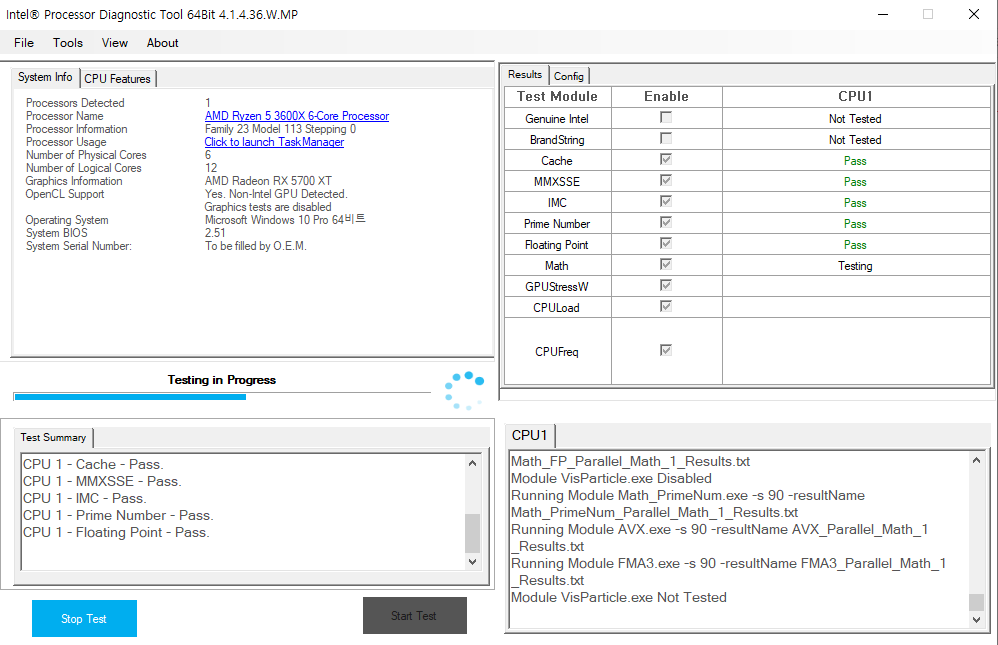This screenshot has height=645, width=998.
Task: Click up arrow in CPU1 log scrollbar
Action: pos(976,460)
